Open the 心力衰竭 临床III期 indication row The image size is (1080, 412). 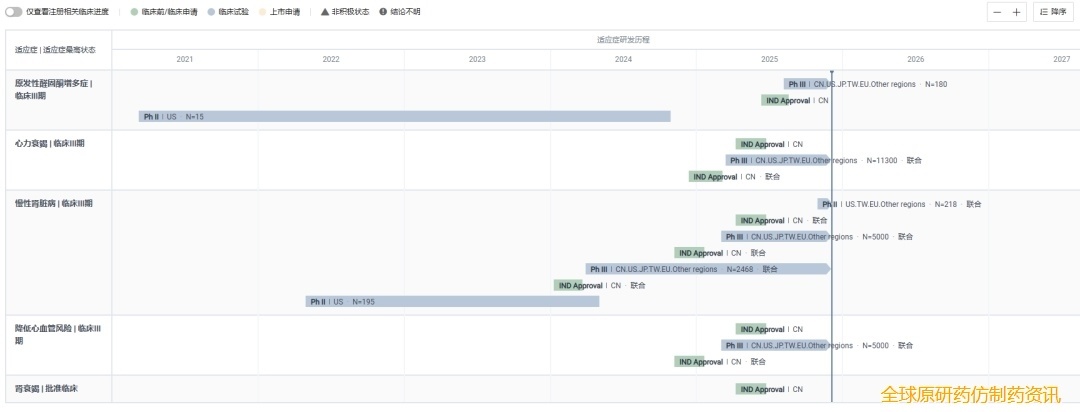[x=50, y=144]
